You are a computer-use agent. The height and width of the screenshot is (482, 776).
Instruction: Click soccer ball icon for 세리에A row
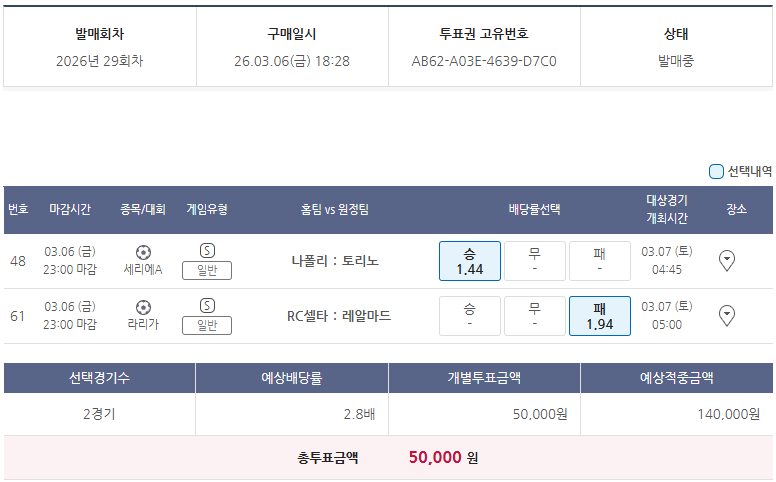143,252
